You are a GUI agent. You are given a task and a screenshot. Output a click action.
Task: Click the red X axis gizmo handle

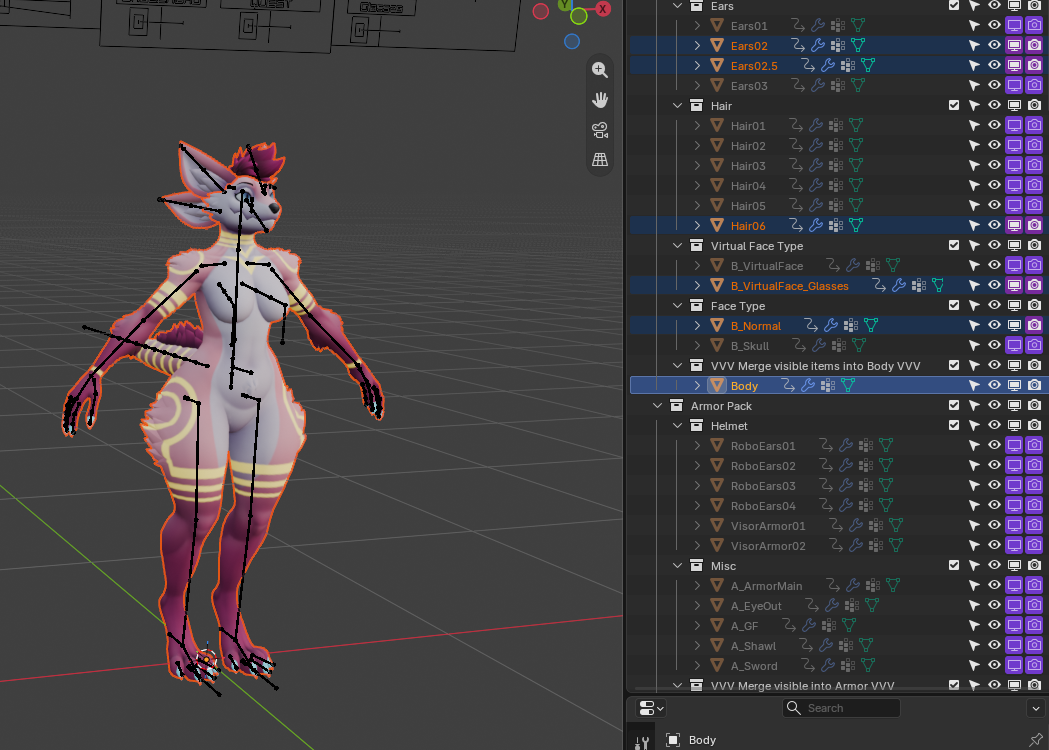603,9
